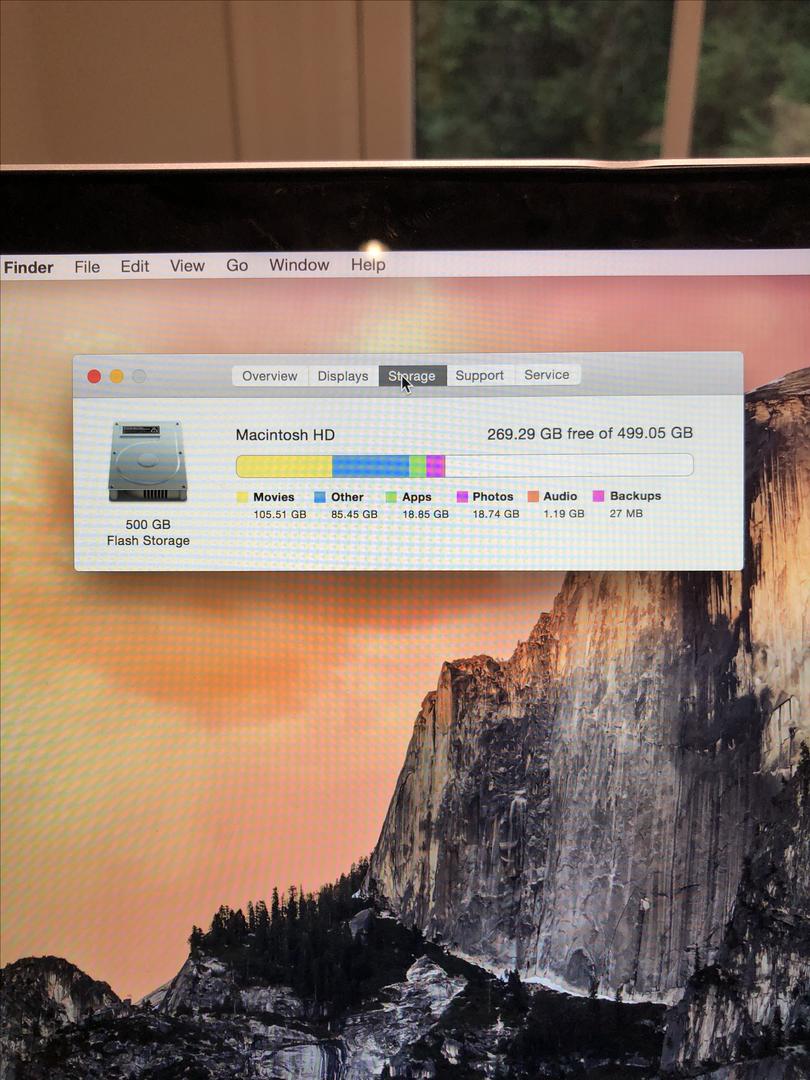Image resolution: width=810 pixels, height=1080 pixels.
Task: Click the orange Audio legend swatch
Action: (533, 496)
